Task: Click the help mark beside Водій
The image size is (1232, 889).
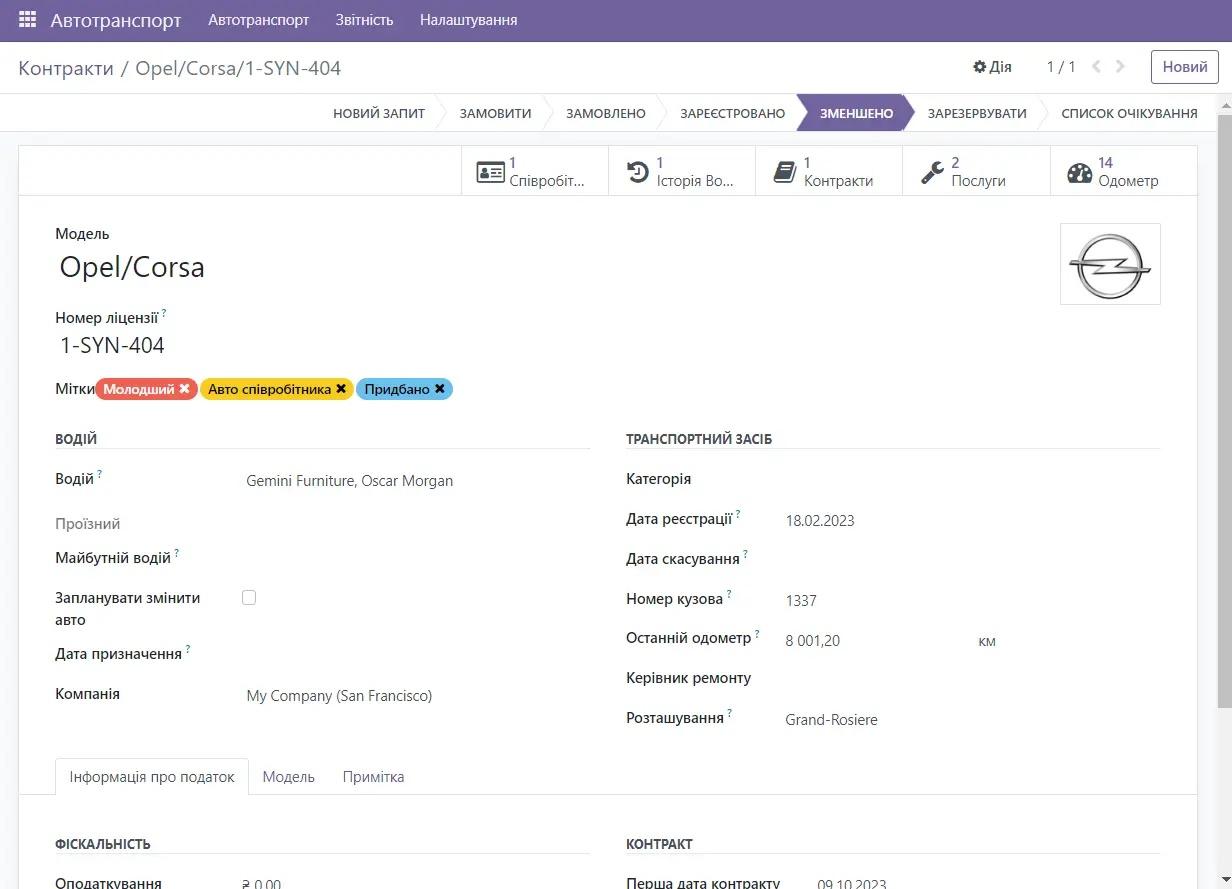Action: tap(100, 474)
